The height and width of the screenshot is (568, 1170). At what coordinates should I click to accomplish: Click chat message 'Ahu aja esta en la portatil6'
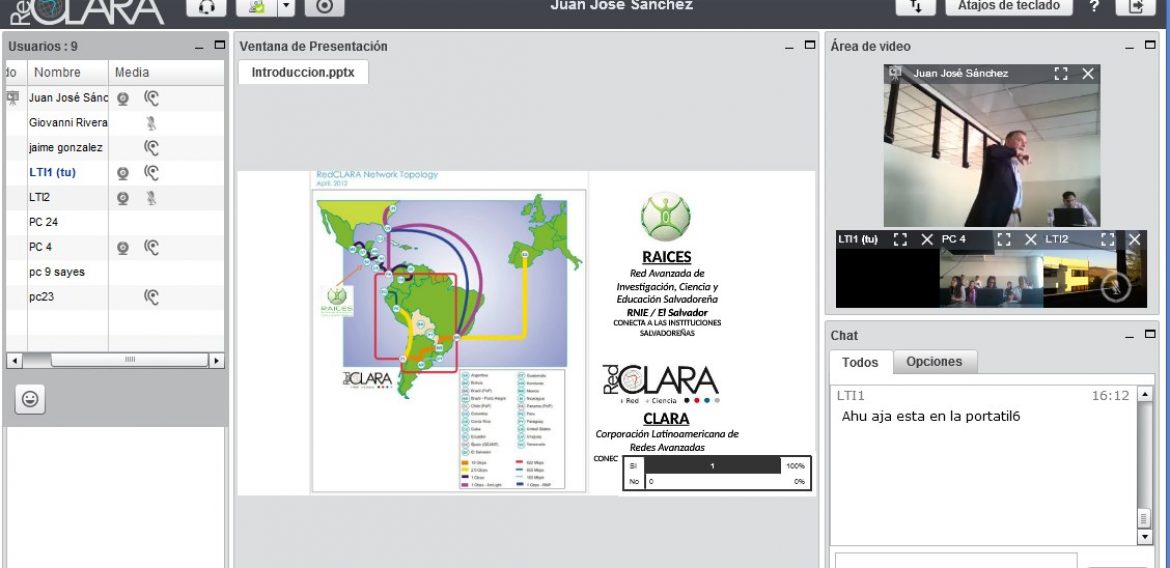[x=930, y=416]
